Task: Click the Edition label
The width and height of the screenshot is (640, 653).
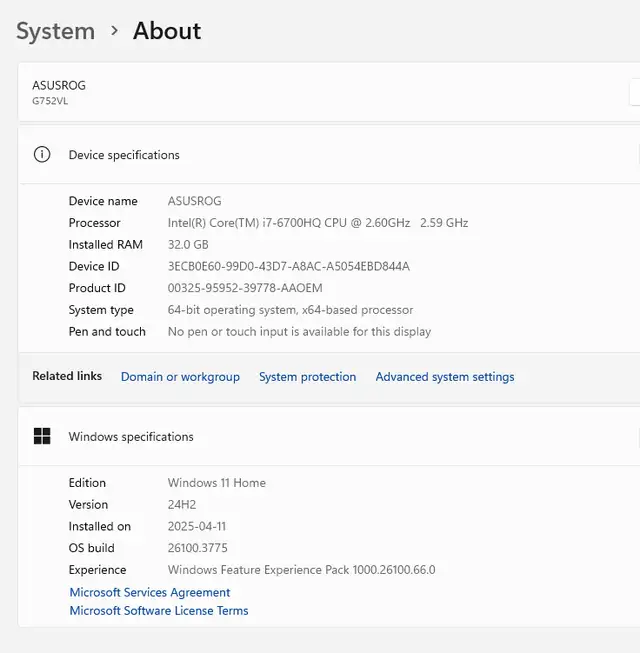Action: pyautogui.click(x=87, y=483)
